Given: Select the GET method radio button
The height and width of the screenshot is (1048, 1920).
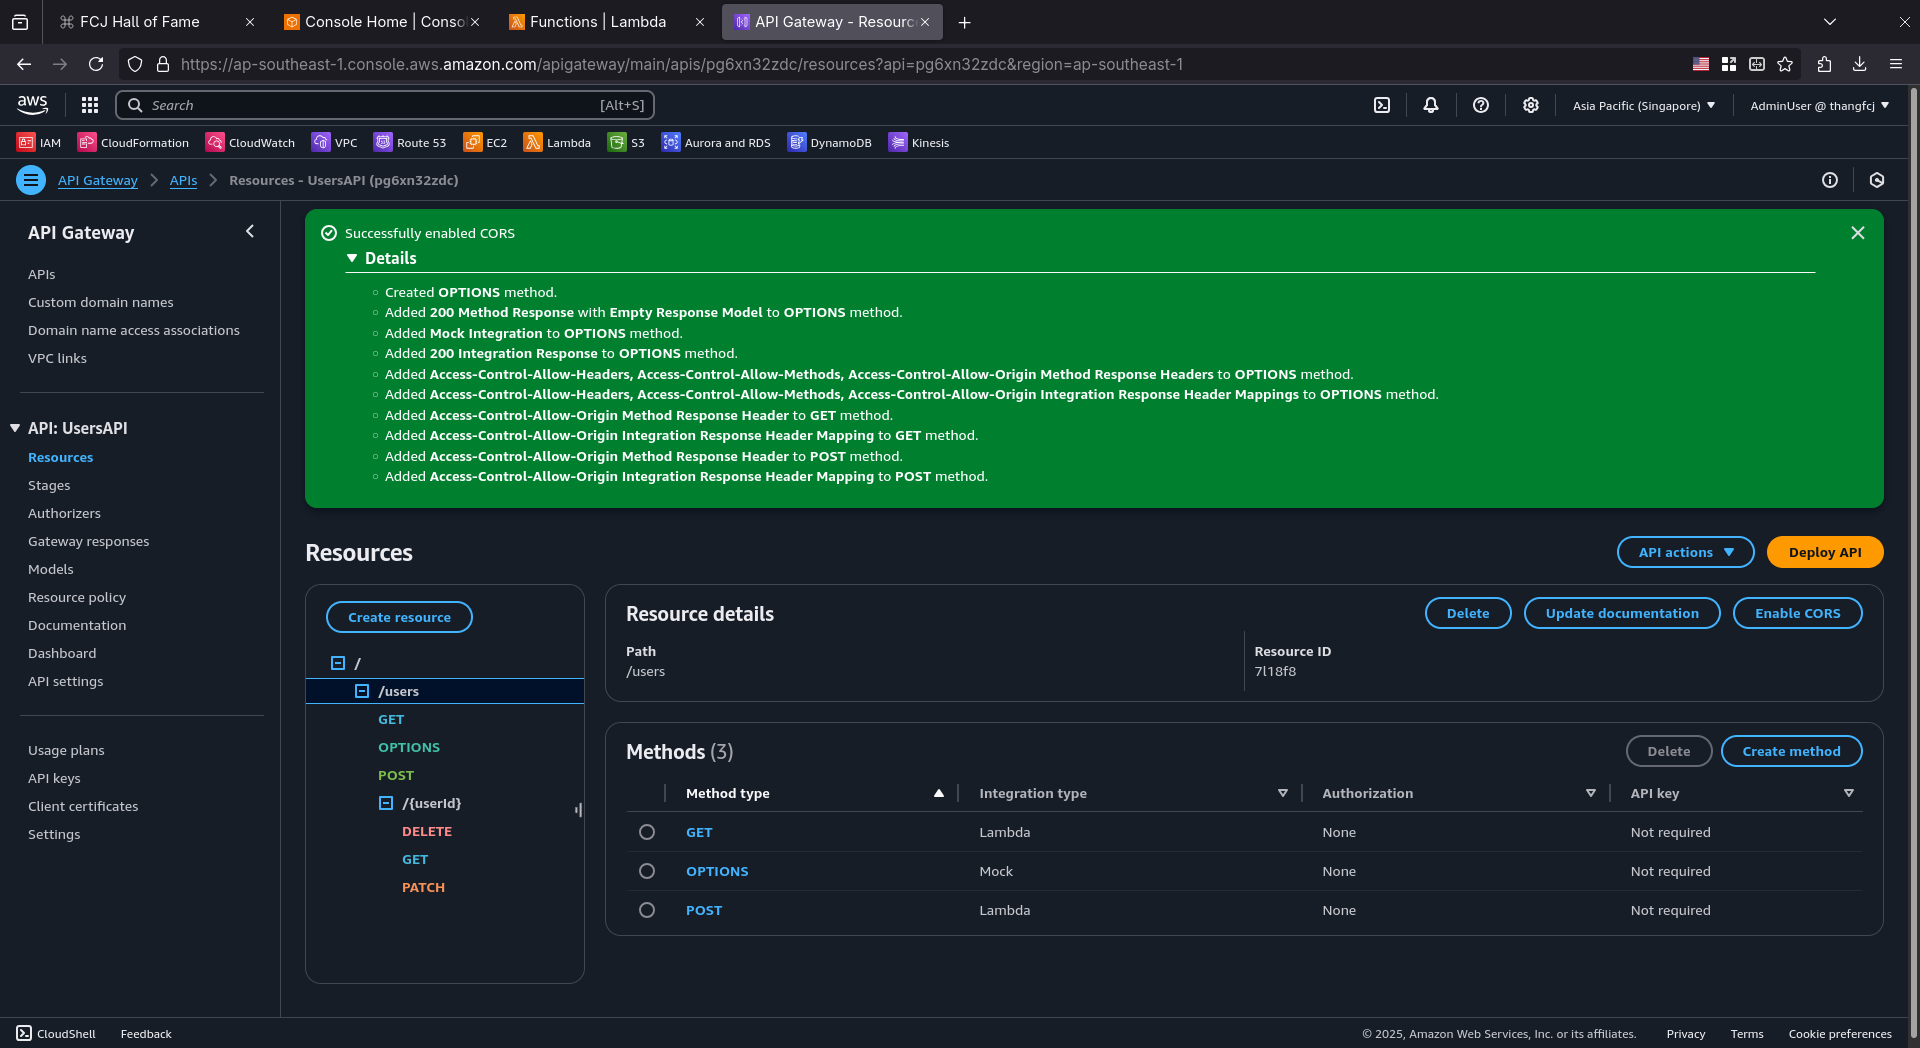Looking at the screenshot, I should tap(647, 832).
